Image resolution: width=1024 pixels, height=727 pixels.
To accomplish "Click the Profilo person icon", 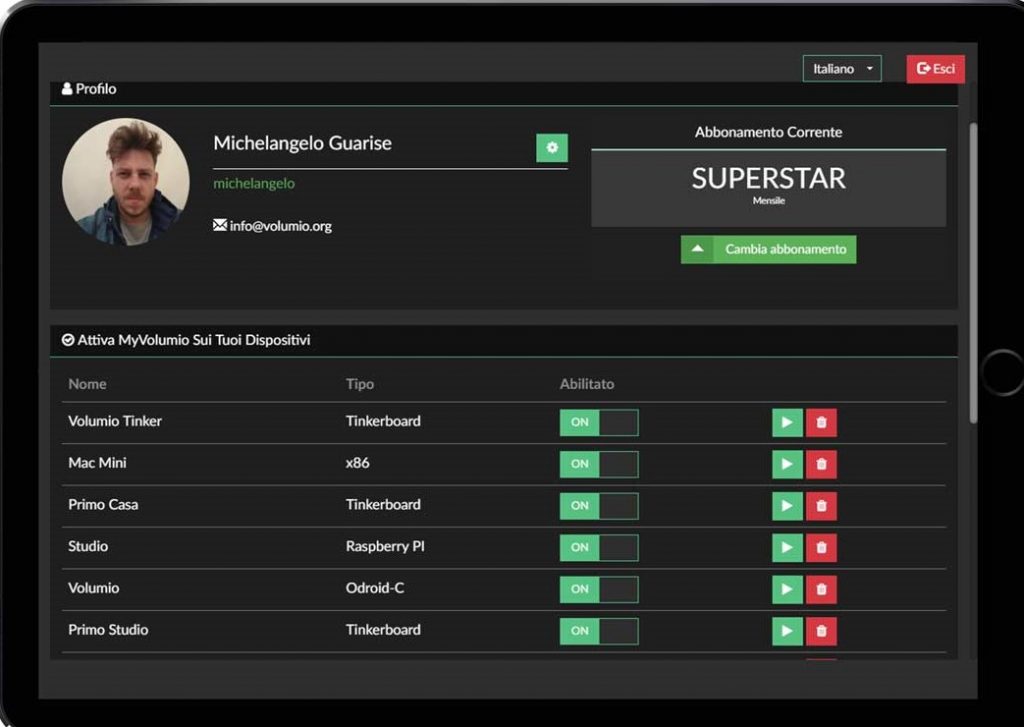I will point(67,89).
